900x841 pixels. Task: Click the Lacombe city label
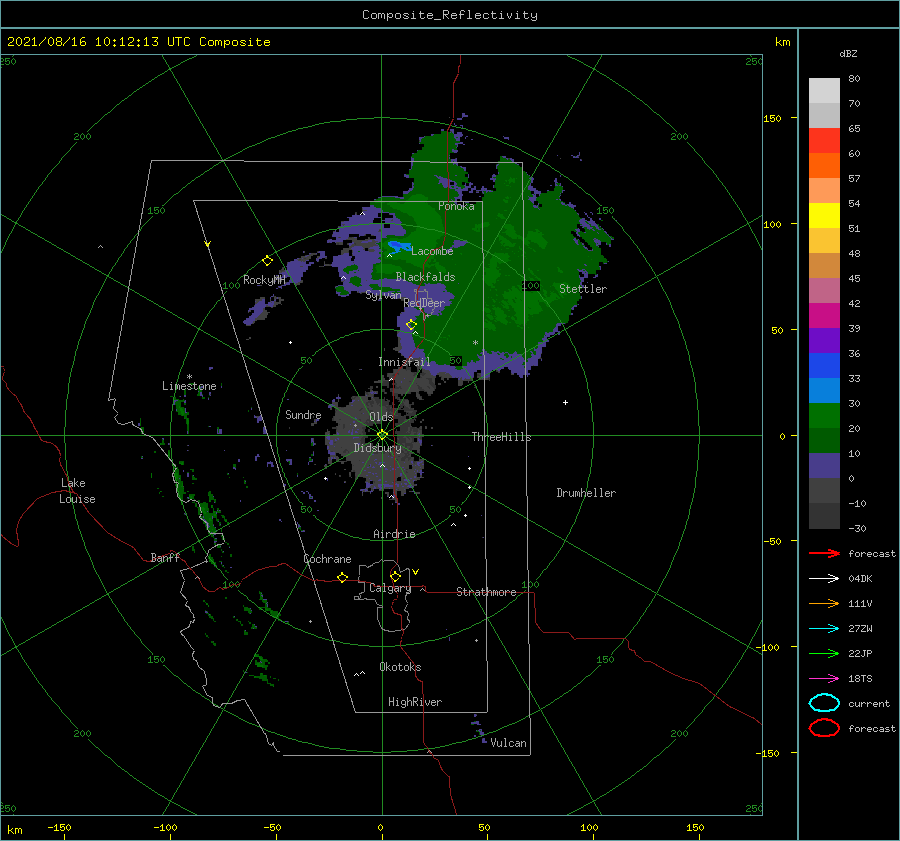(432, 251)
